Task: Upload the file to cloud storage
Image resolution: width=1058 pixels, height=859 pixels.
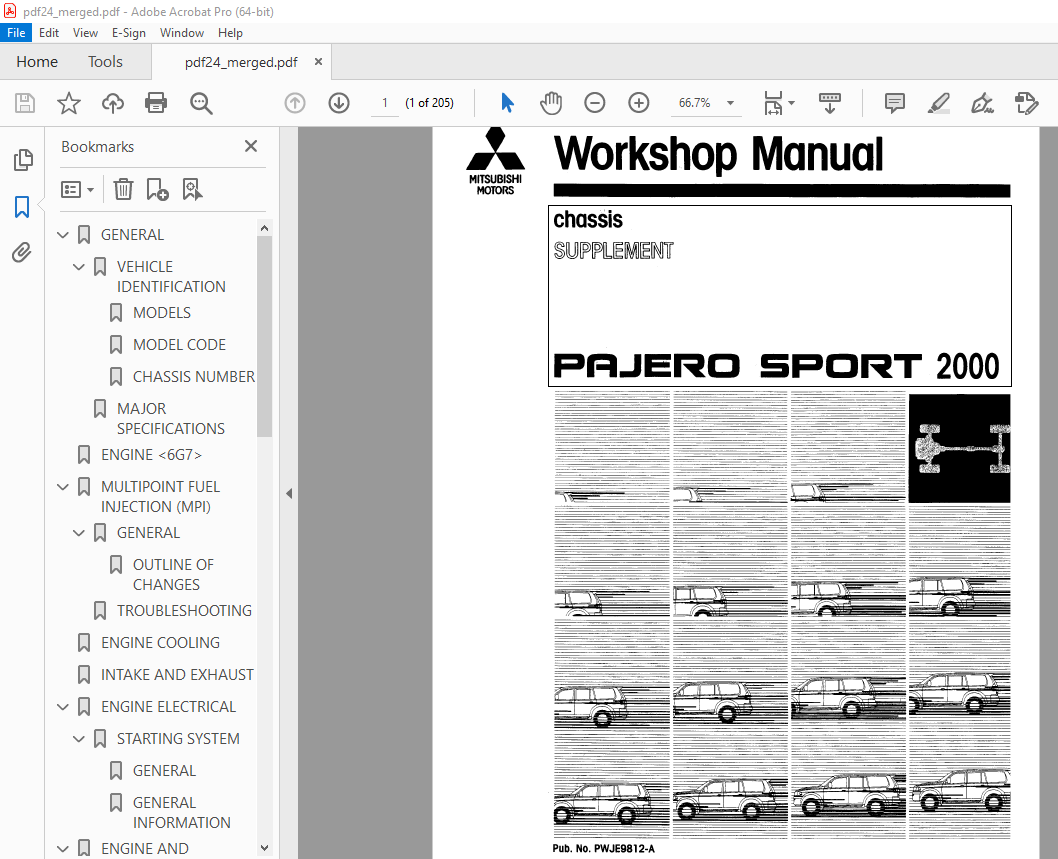Action: (113, 103)
